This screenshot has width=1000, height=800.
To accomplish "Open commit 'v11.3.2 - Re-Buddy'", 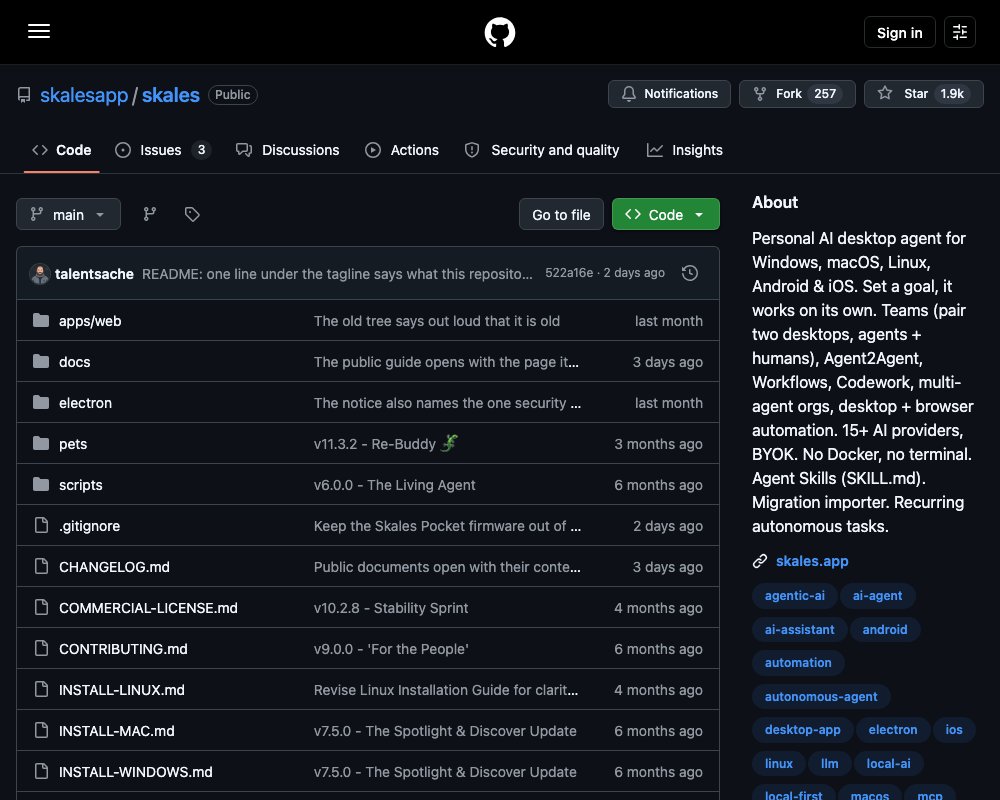I will coord(386,443).
